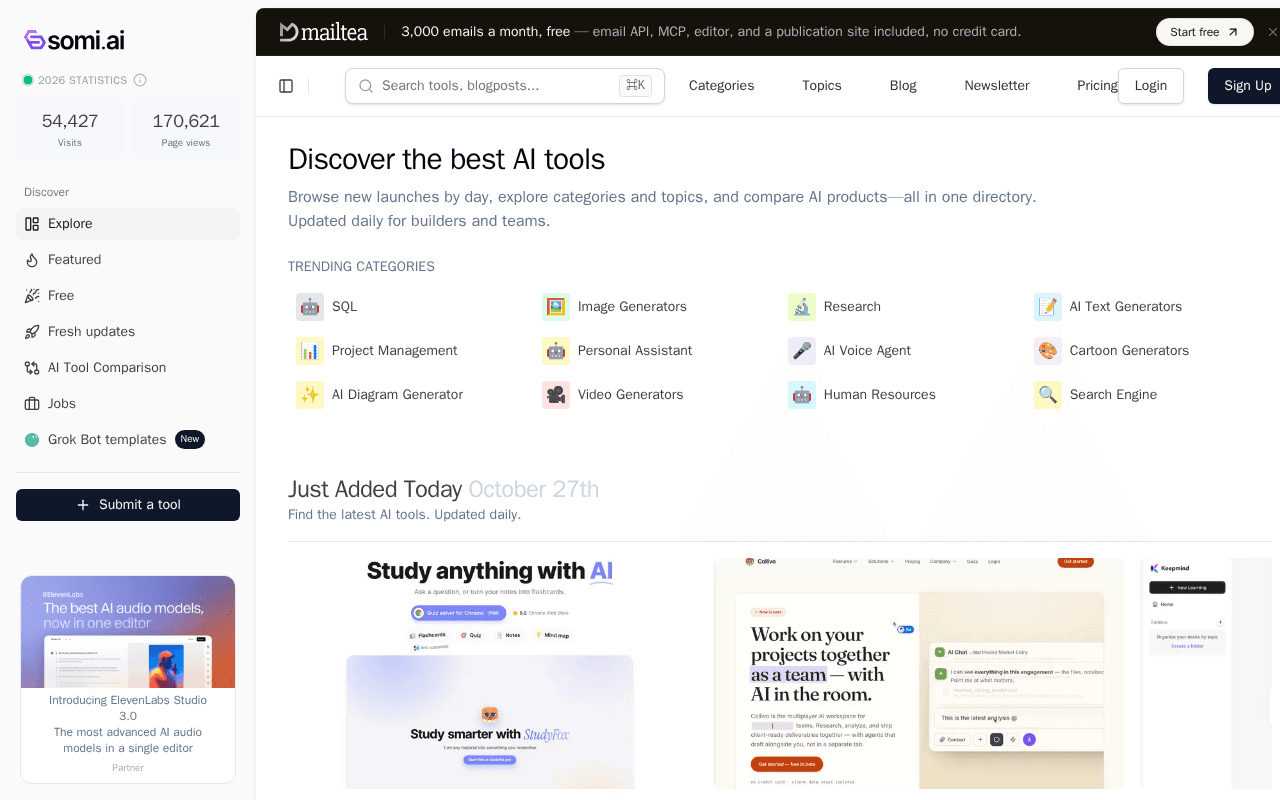Image resolution: width=1280 pixels, height=800 pixels.
Task: Focus the Search tools, blogposts field
Action: 505,86
